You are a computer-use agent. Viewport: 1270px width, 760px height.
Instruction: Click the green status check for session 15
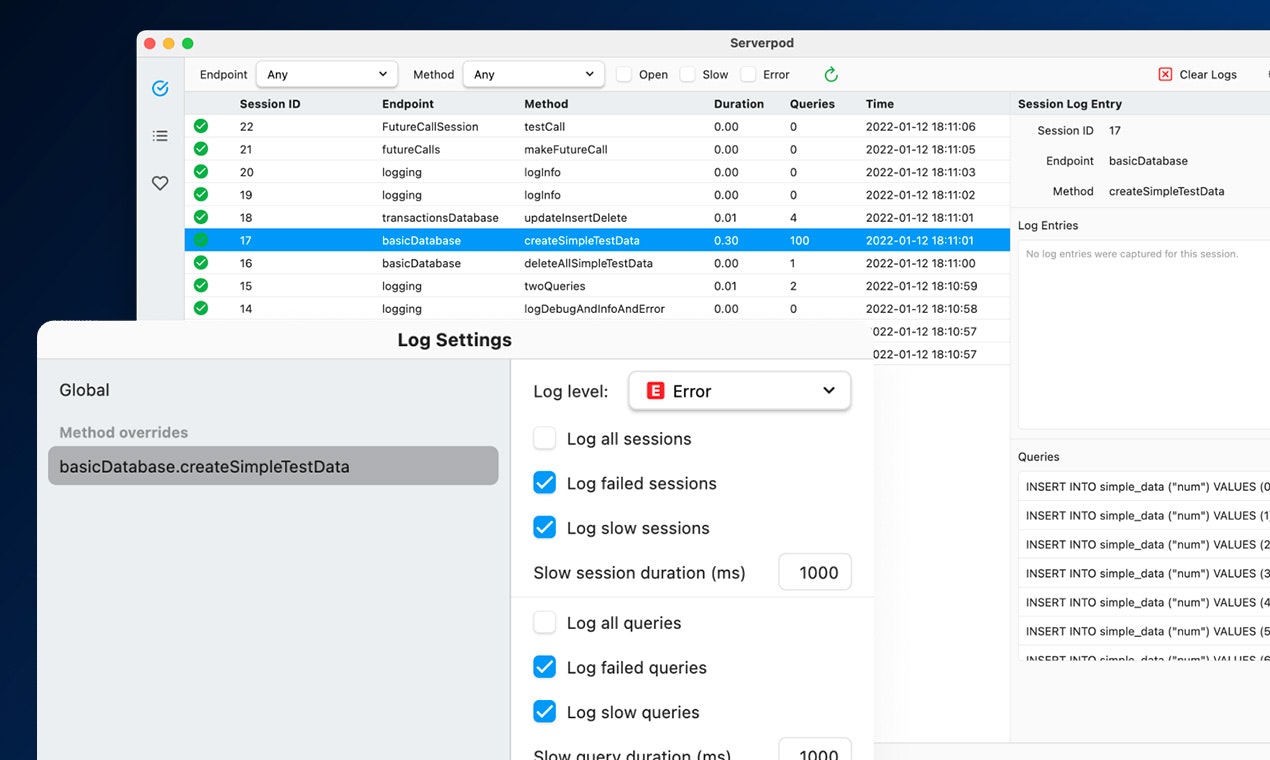pyautogui.click(x=201, y=285)
